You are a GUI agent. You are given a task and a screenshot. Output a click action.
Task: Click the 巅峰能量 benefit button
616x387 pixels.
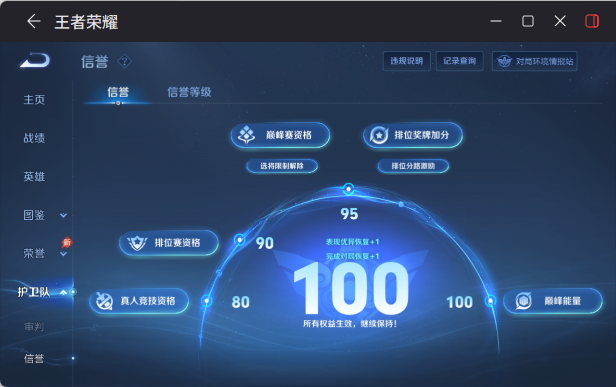tap(553, 301)
